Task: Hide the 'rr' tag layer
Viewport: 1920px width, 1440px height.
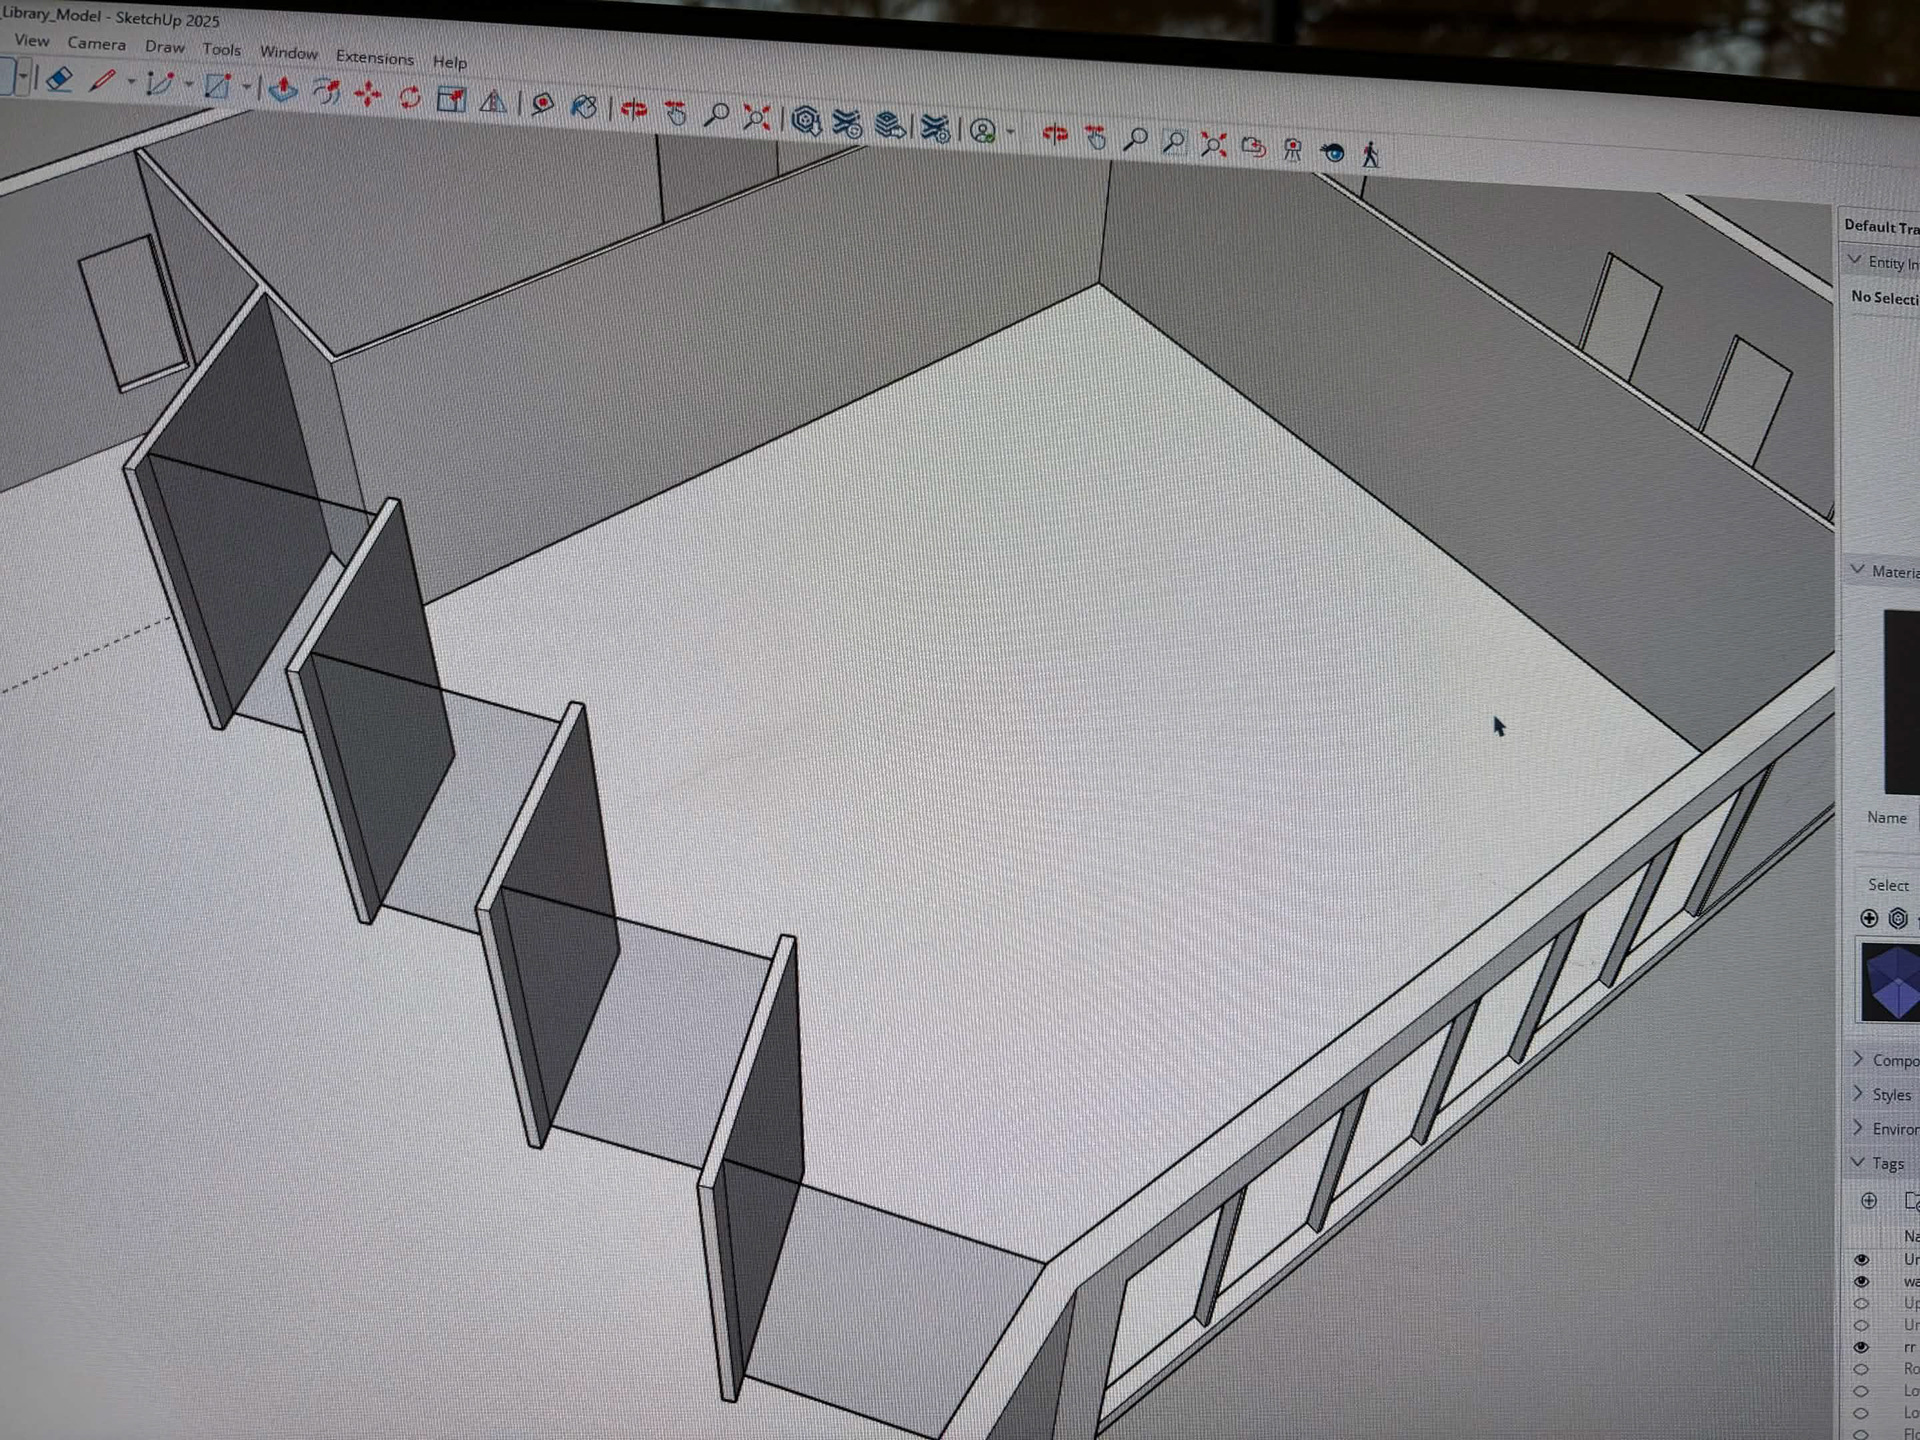Action: click(1861, 1347)
